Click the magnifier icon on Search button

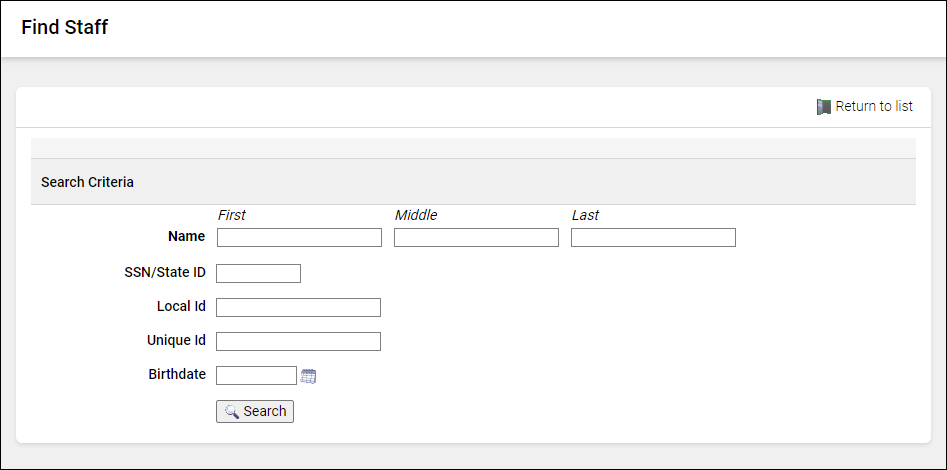point(231,412)
